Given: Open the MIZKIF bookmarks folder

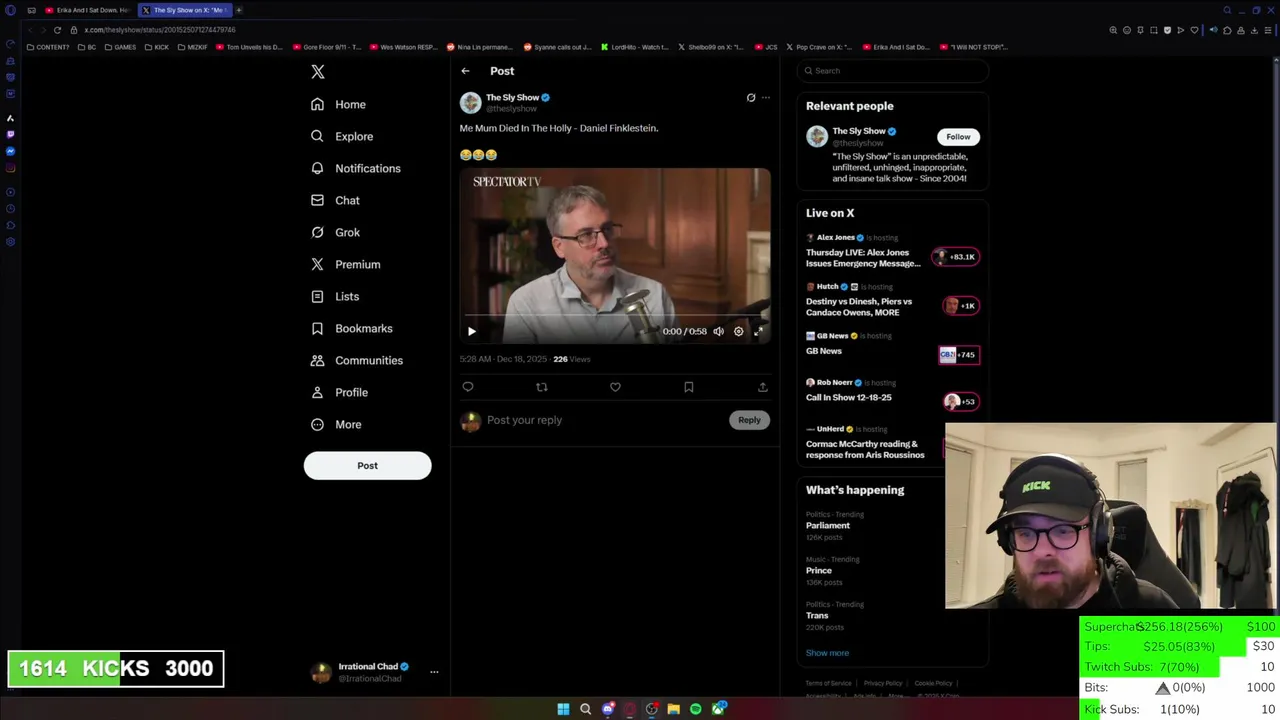Looking at the screenshot, I should point(192,47).
